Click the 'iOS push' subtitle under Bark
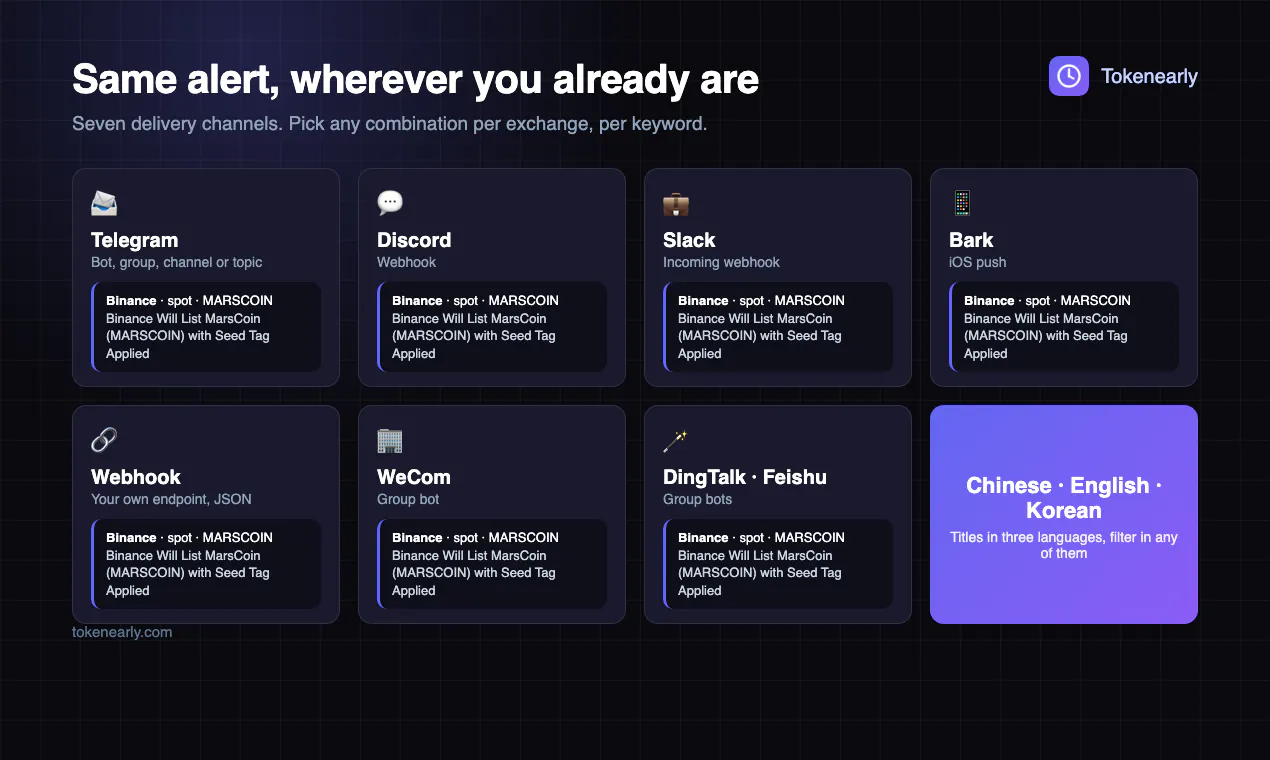 [x=978, y=262]
